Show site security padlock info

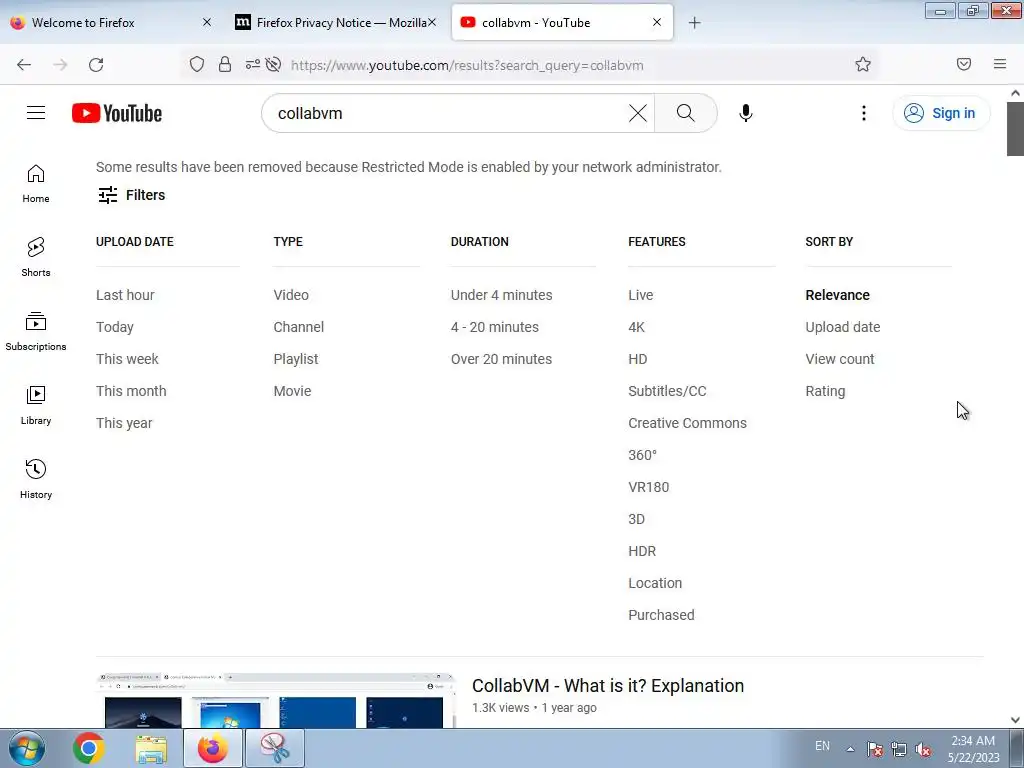225,64
